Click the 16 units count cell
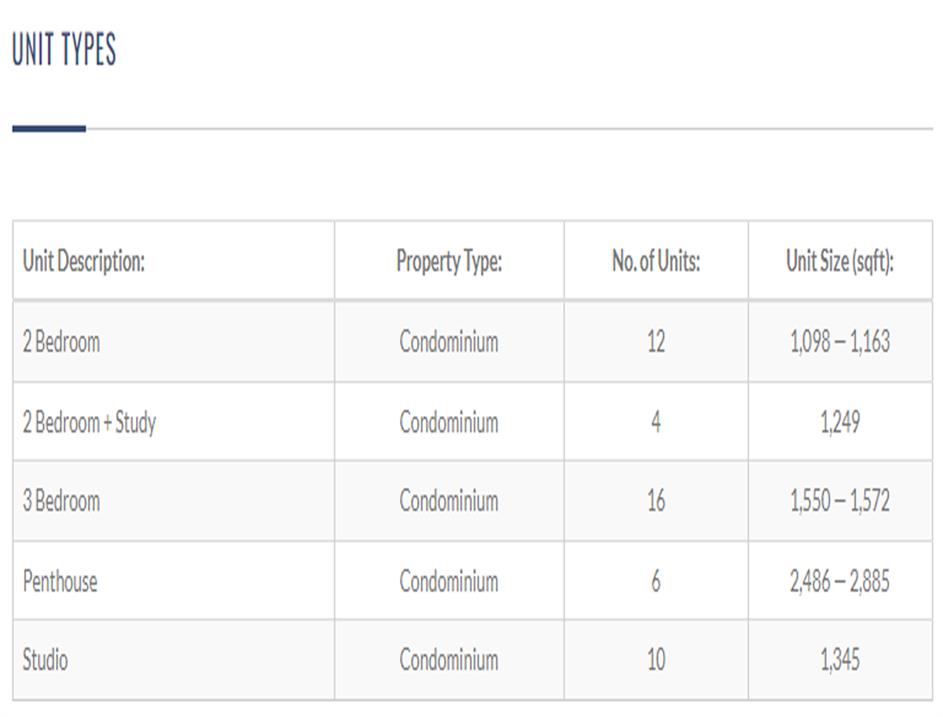The image size is (943, 717). tap(656, 501)
